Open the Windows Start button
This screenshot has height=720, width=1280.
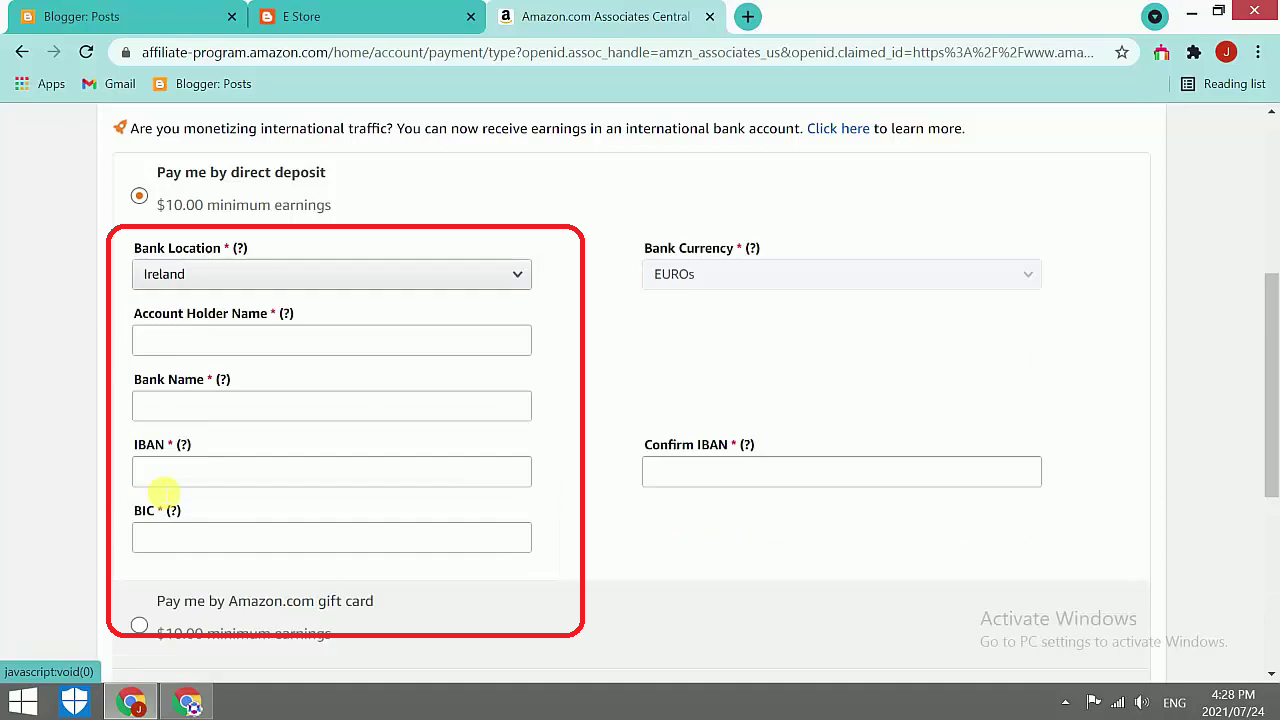pos(22,702)
